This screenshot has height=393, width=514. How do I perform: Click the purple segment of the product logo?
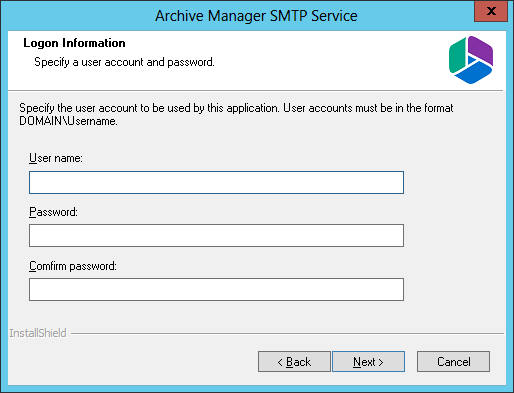(481, 50)
